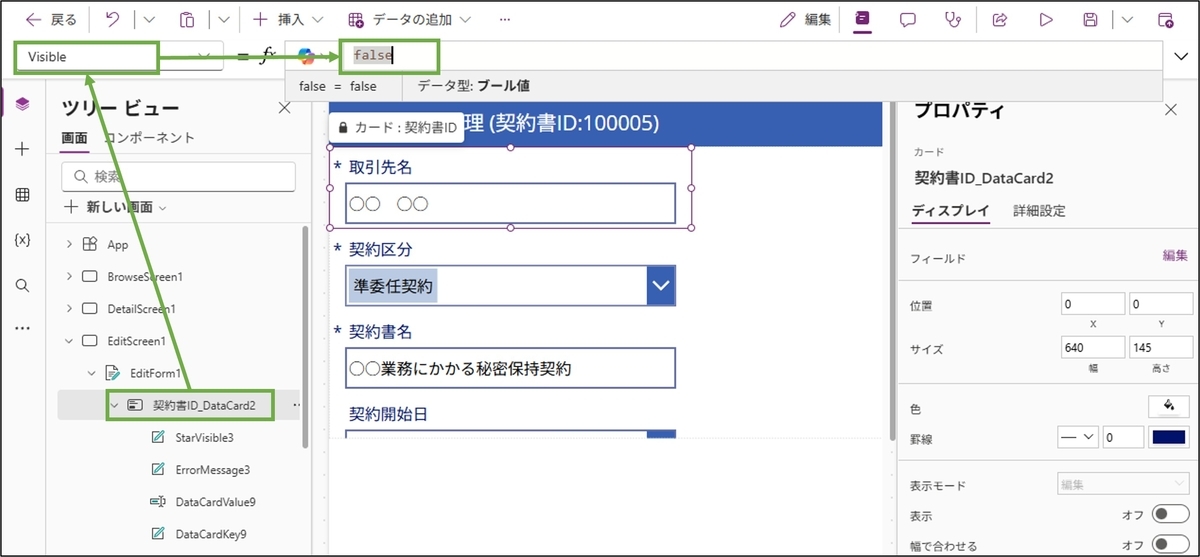
Task: Toggle the 表示 visibility switch
Action: (x=1170, y=515)
